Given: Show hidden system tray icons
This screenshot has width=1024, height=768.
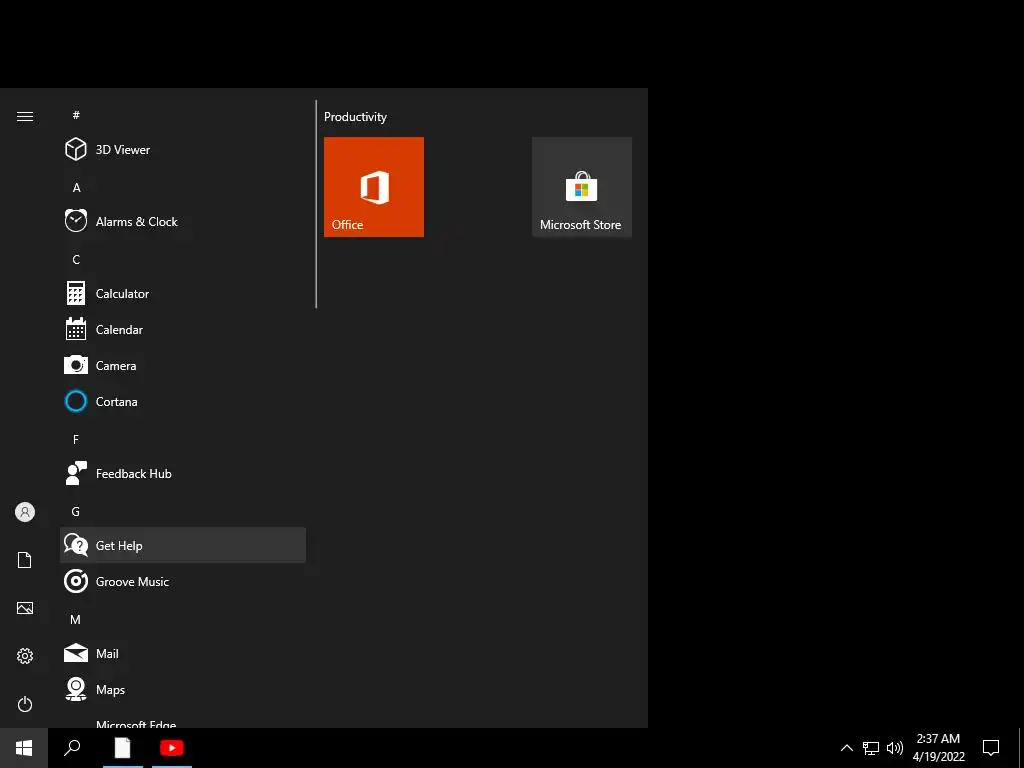Looking at the screenshot, I should point(846,748).
